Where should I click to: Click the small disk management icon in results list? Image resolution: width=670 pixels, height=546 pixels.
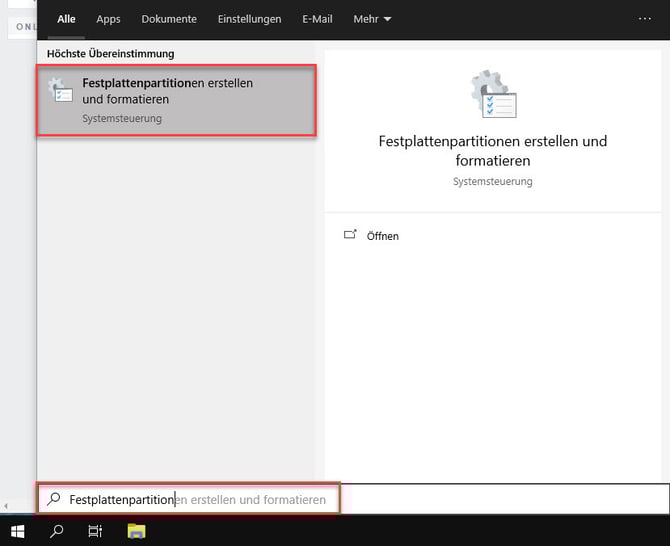click(x=61, y=91)
